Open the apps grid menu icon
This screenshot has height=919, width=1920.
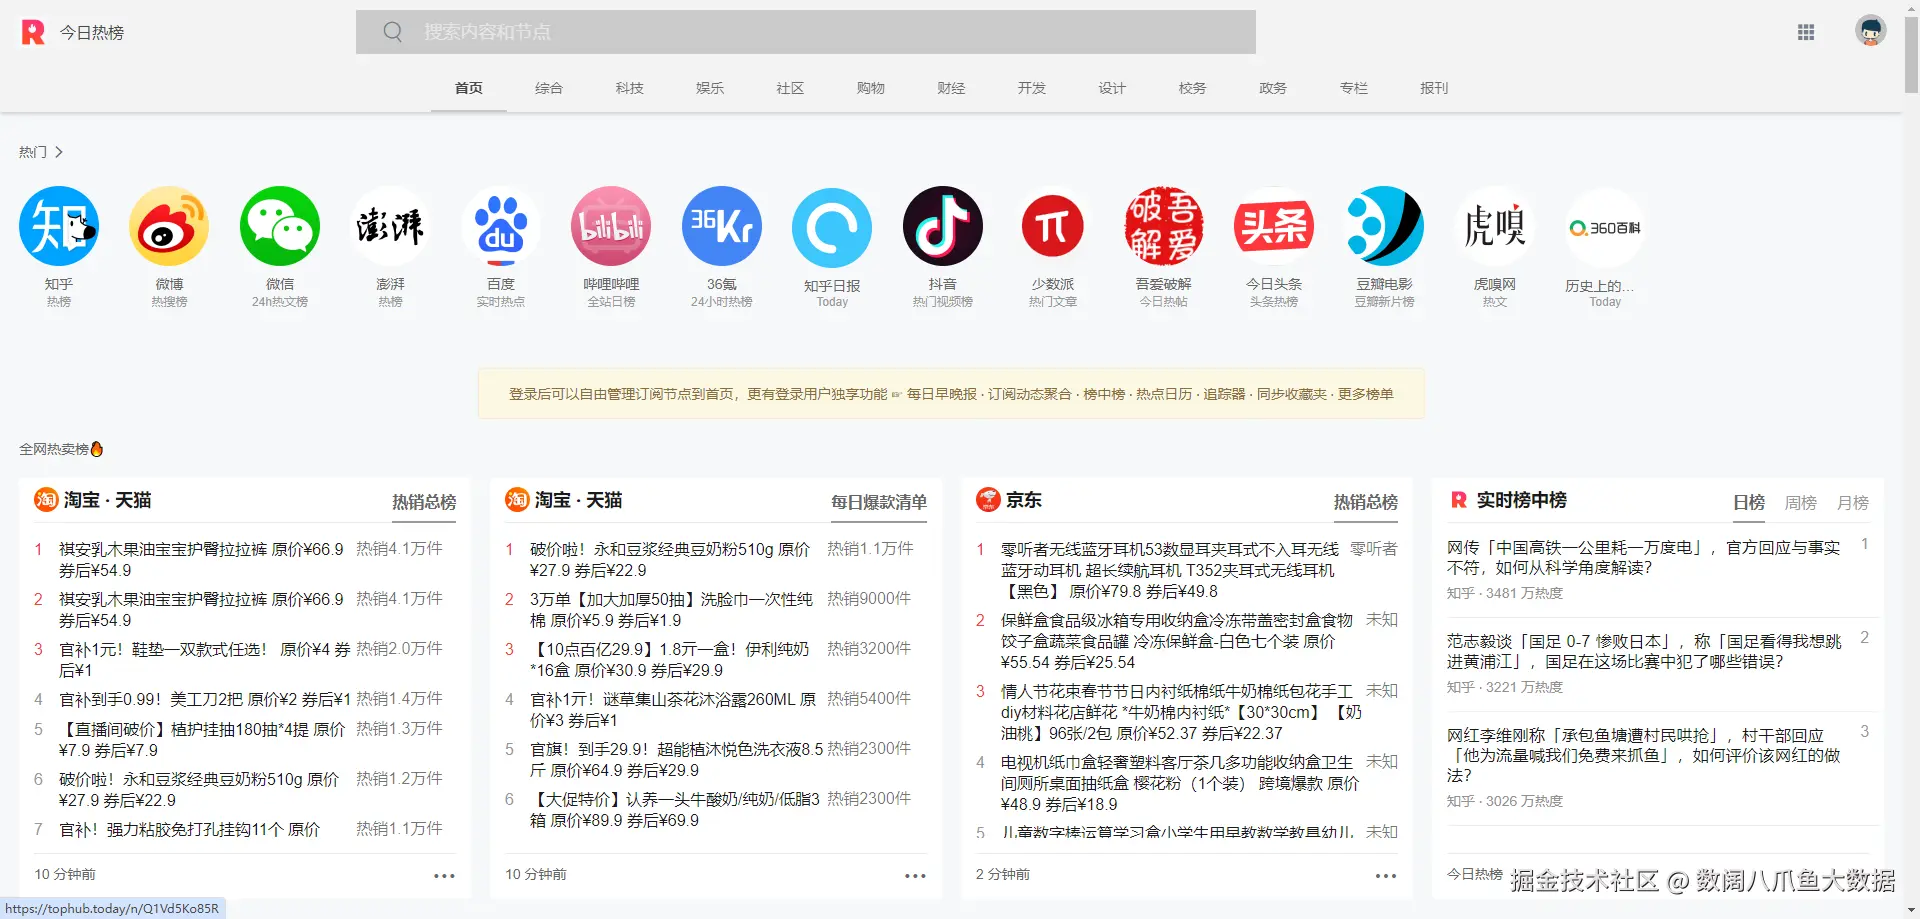(1806, 32)
